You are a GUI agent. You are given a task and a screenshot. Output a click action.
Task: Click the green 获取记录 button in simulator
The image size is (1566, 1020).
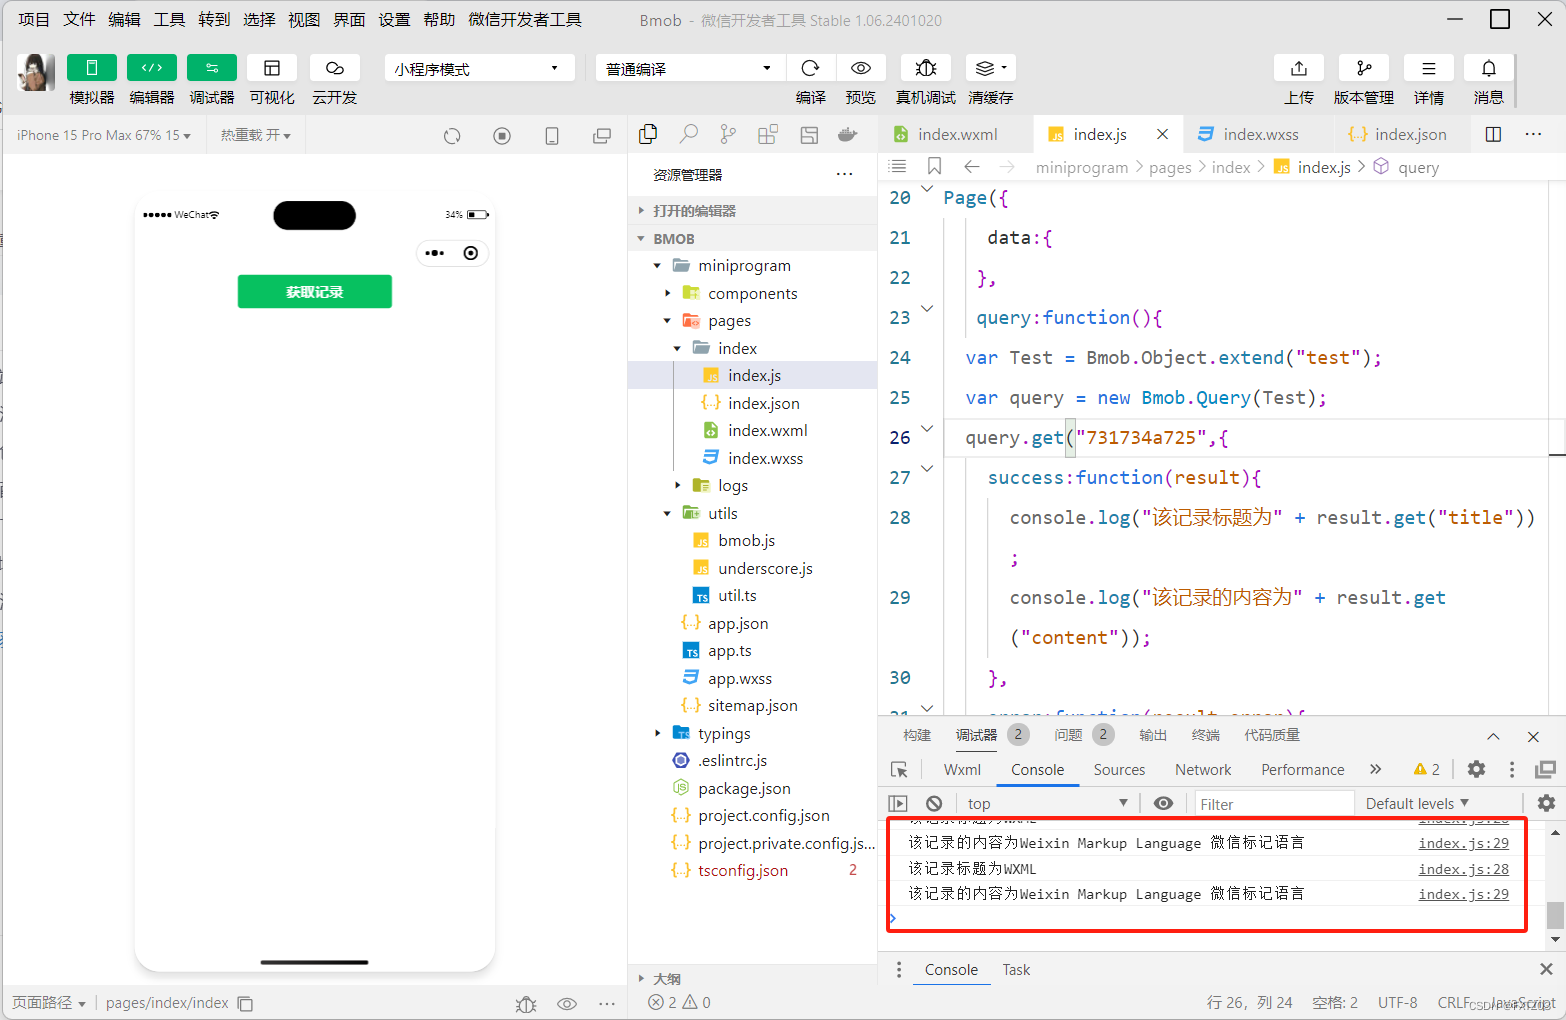[x=315, y=292]
